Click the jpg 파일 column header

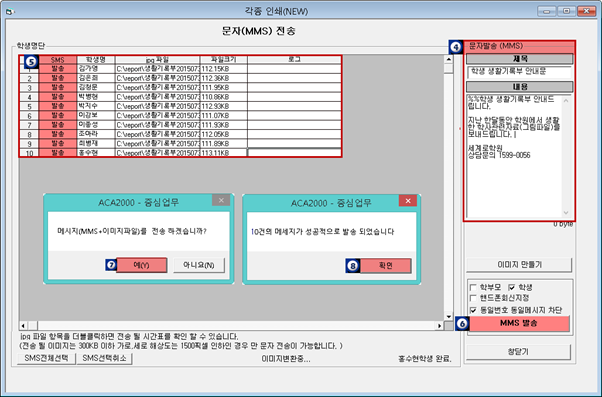(157, 60)
